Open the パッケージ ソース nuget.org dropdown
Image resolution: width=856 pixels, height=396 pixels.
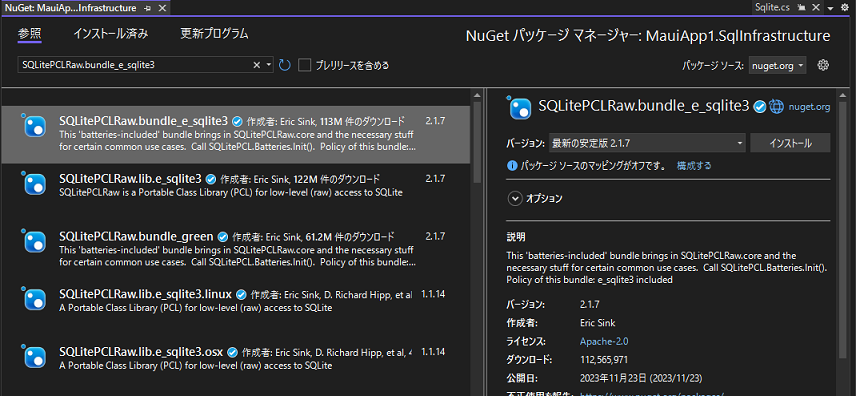click(x=777, y=66)
